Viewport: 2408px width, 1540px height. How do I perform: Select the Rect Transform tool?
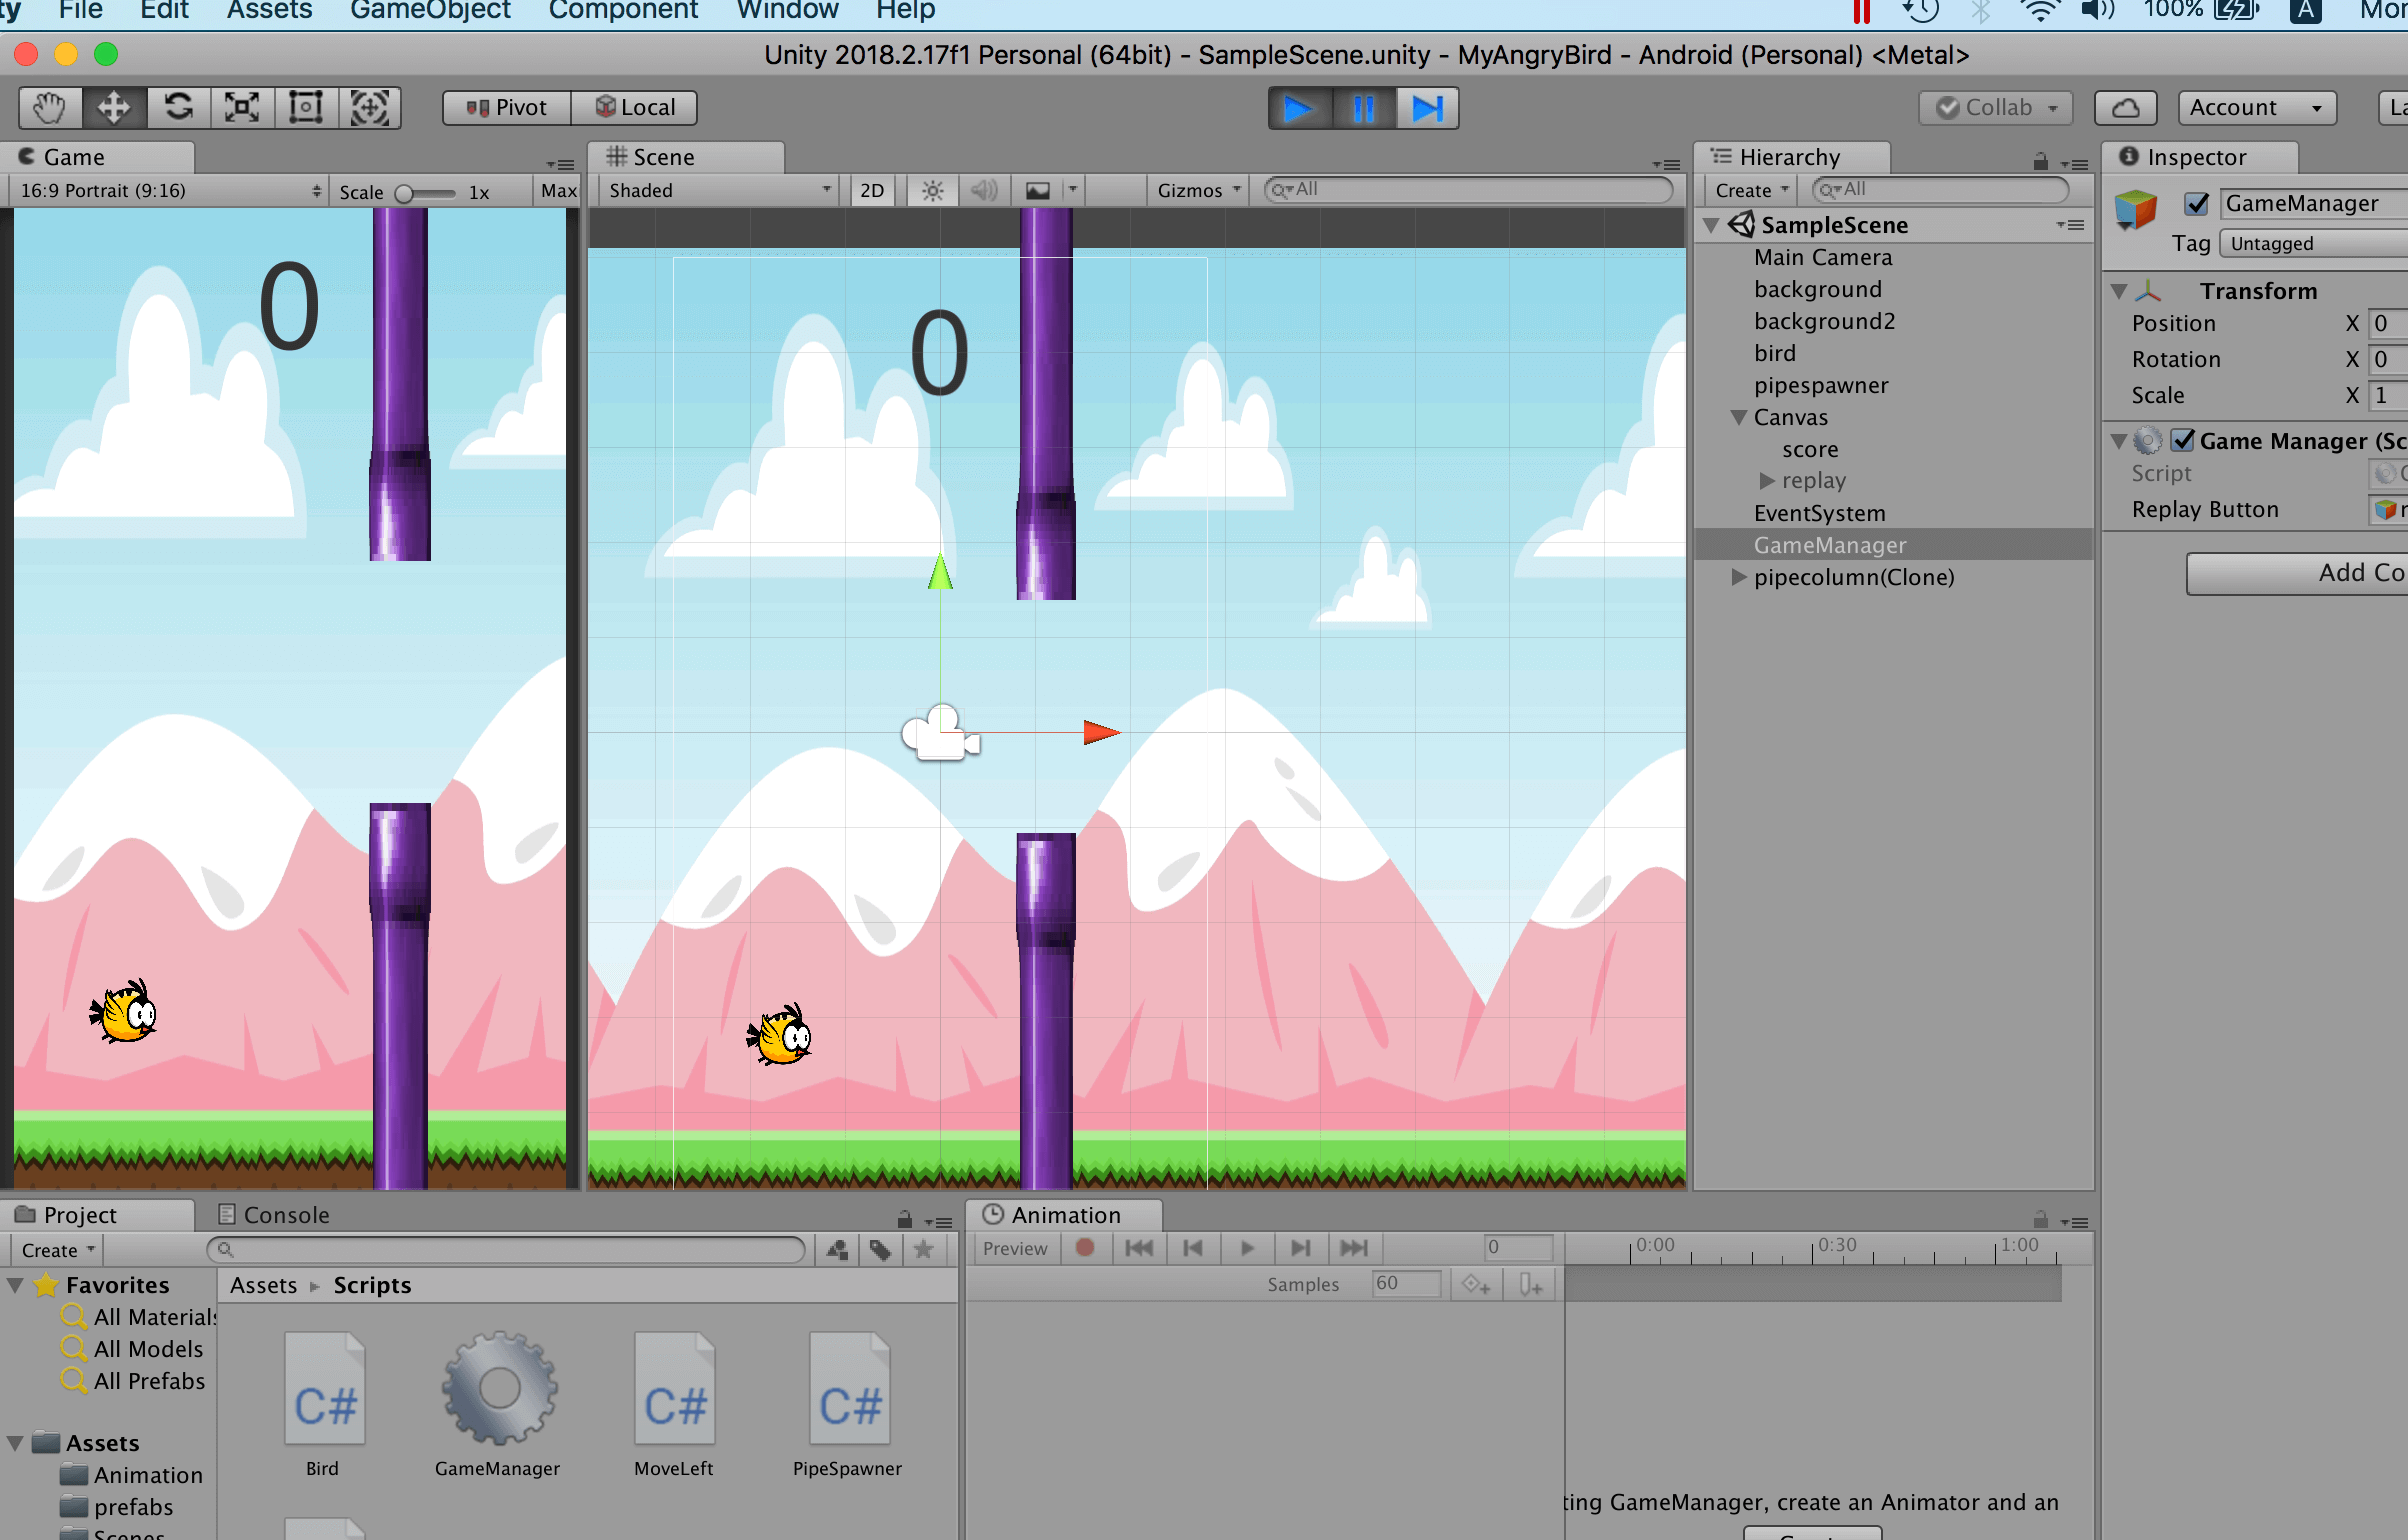click(306, 107)
